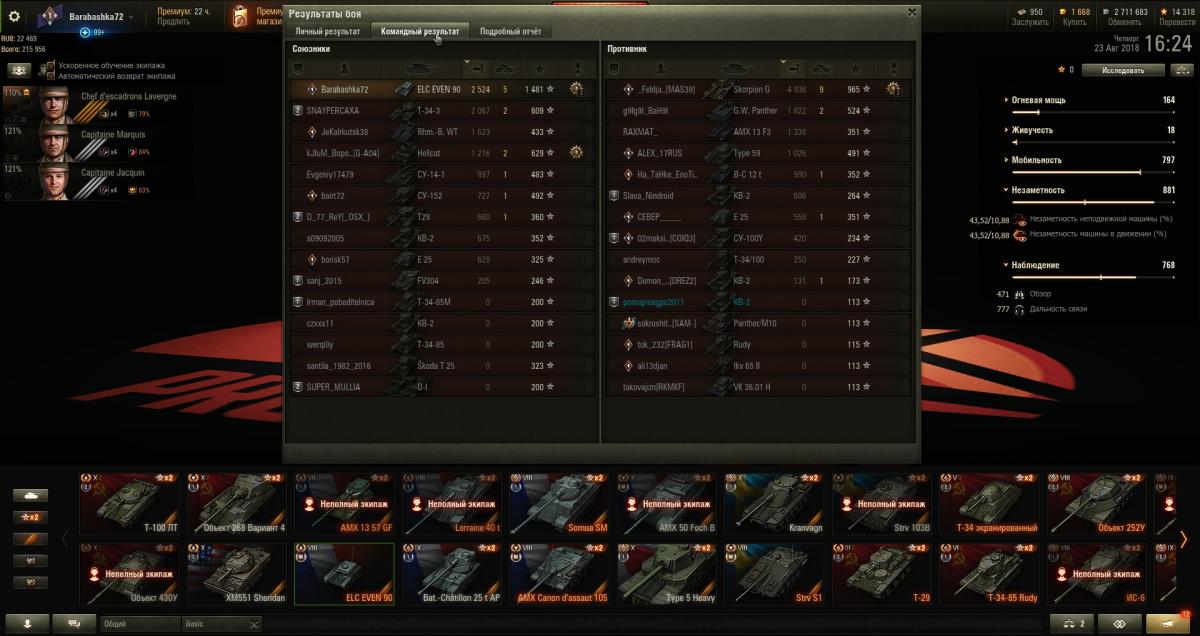Click the vehicle compare icon next to Исследовать
Image resolution: width=1200 pixels, height=636 pixels.
[x=1181, y=70]
